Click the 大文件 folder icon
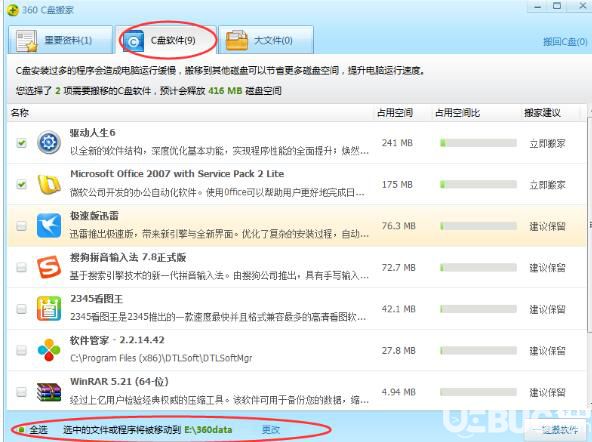Screen dimensions: 592x442 [x=236, y=41]
